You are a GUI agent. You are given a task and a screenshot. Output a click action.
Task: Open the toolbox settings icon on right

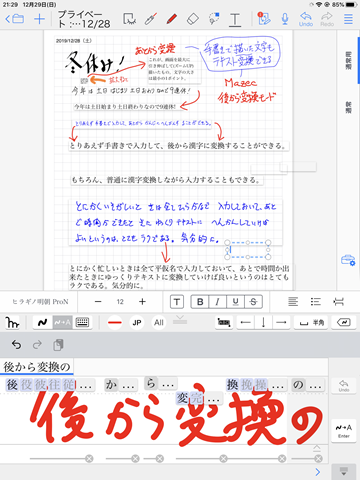point(348,260)
